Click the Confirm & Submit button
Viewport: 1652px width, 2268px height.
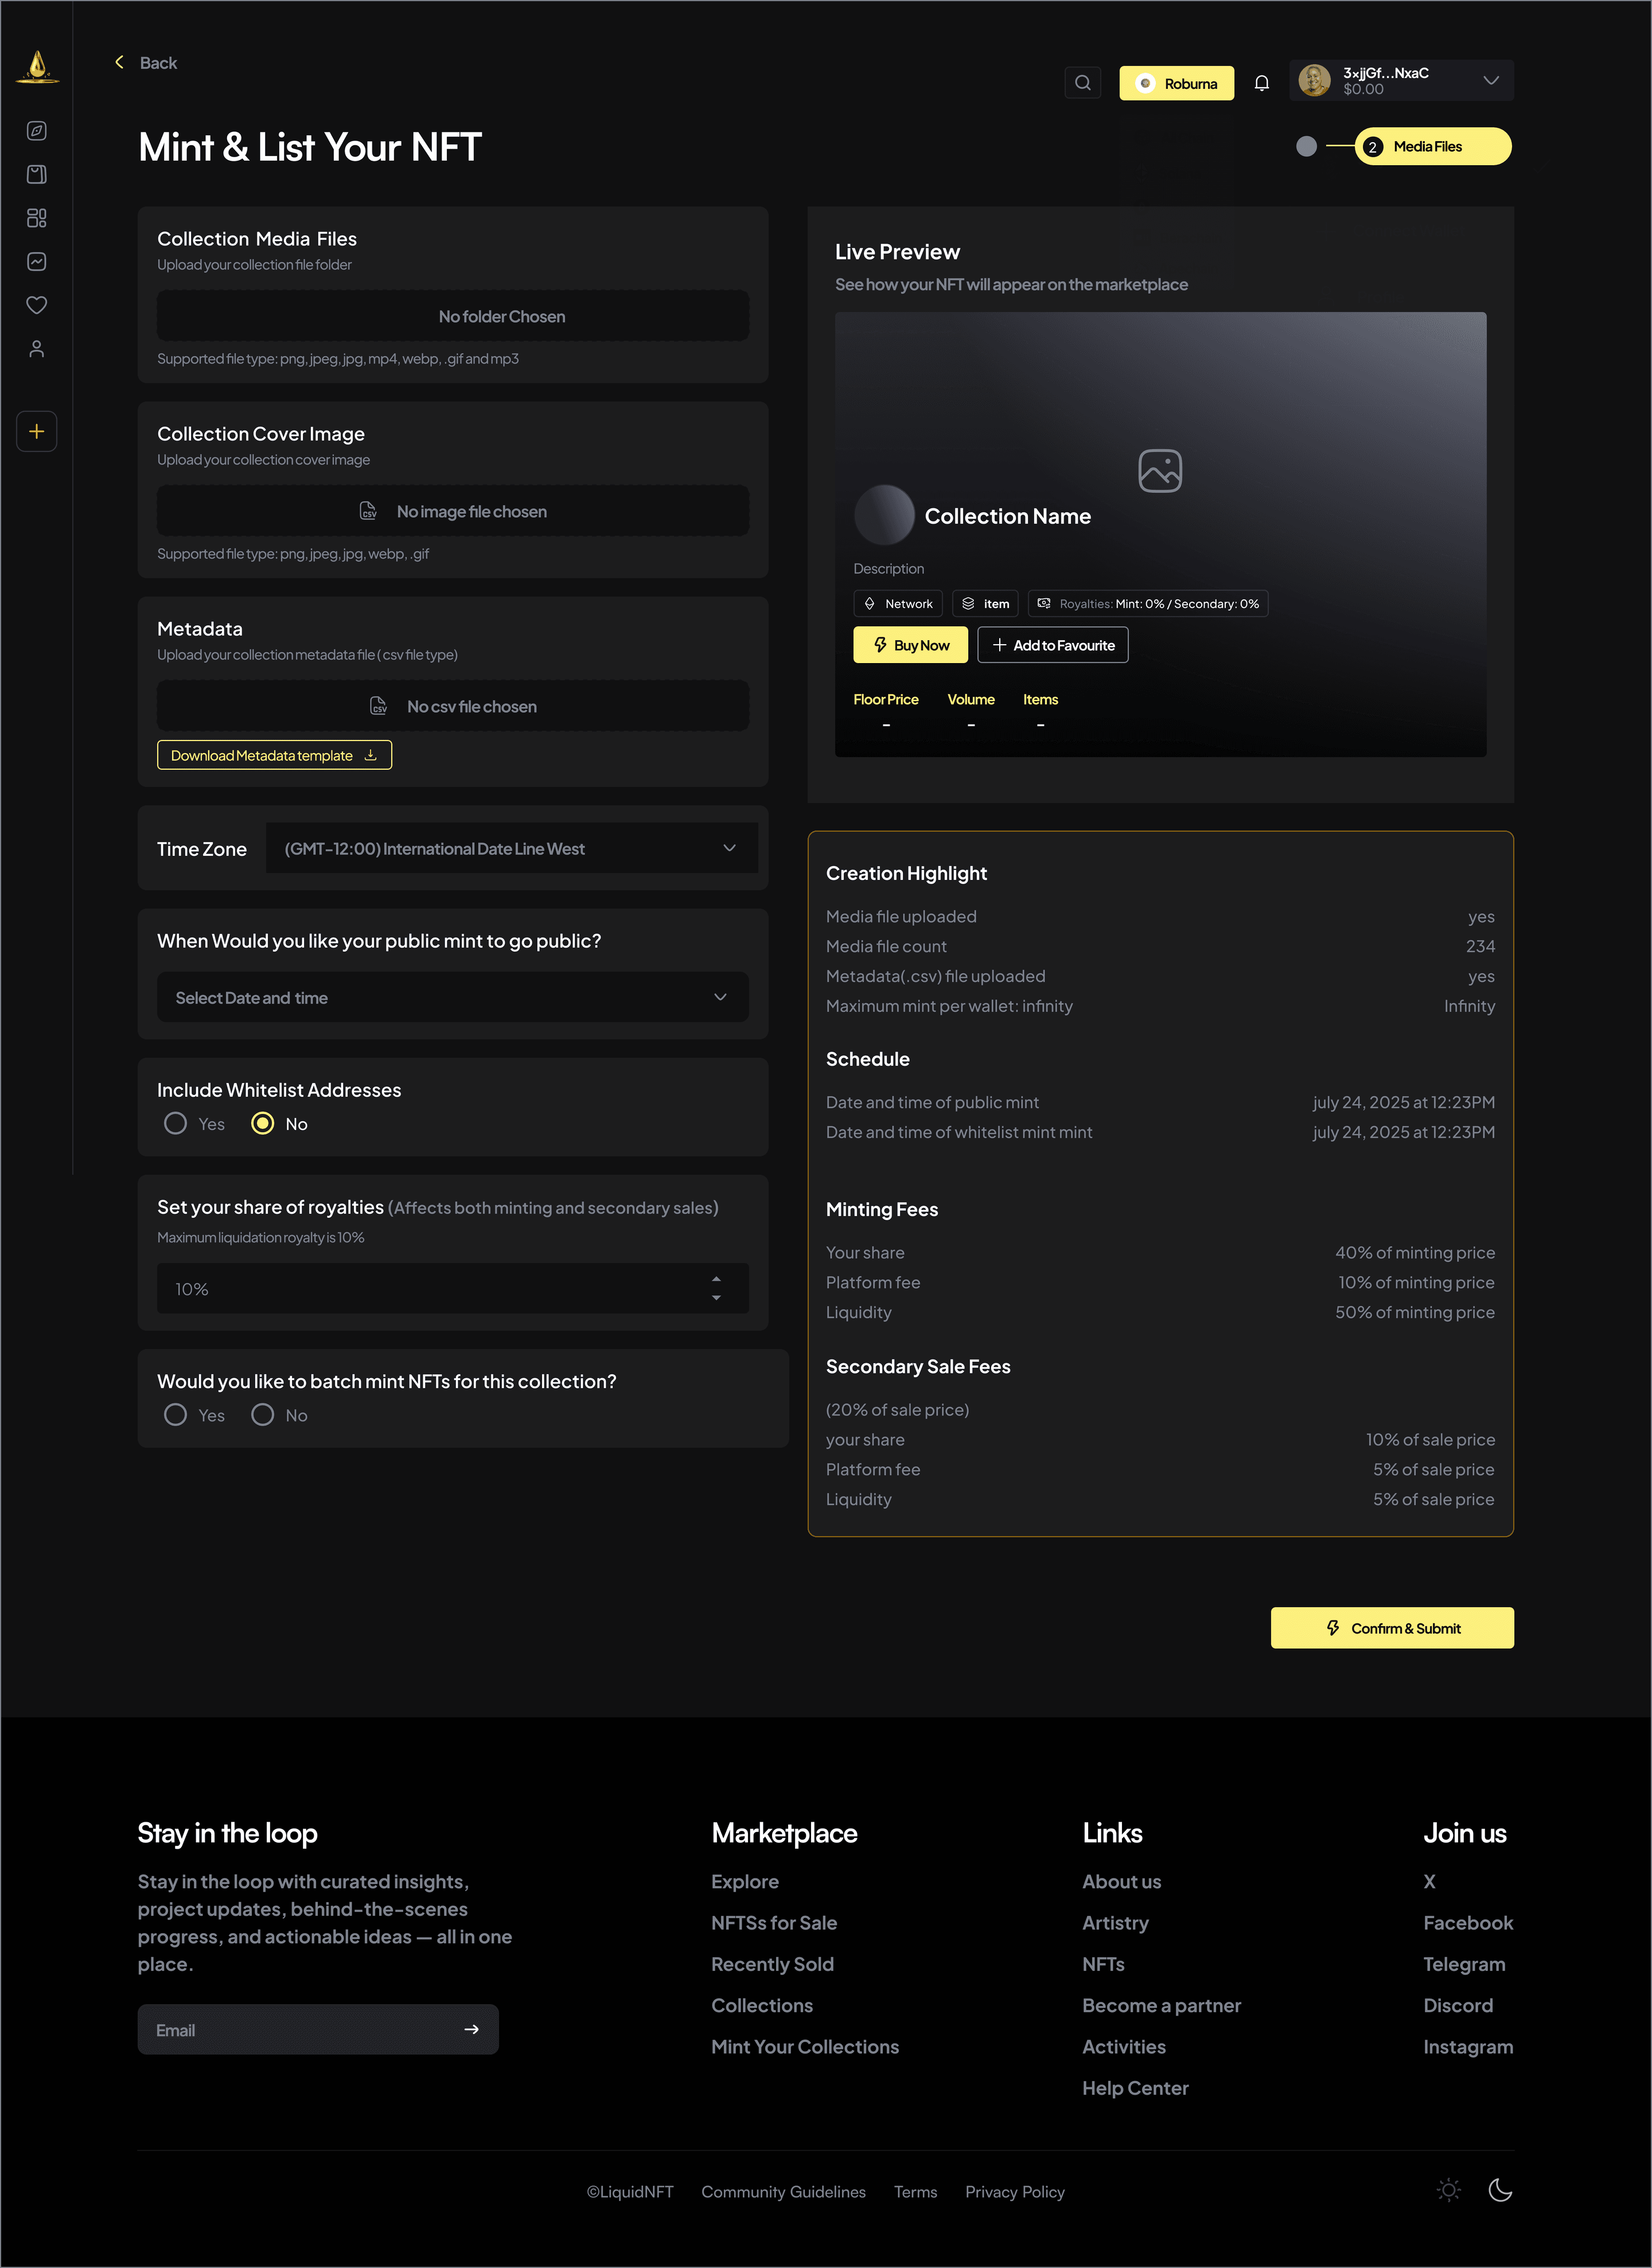1392,1628
